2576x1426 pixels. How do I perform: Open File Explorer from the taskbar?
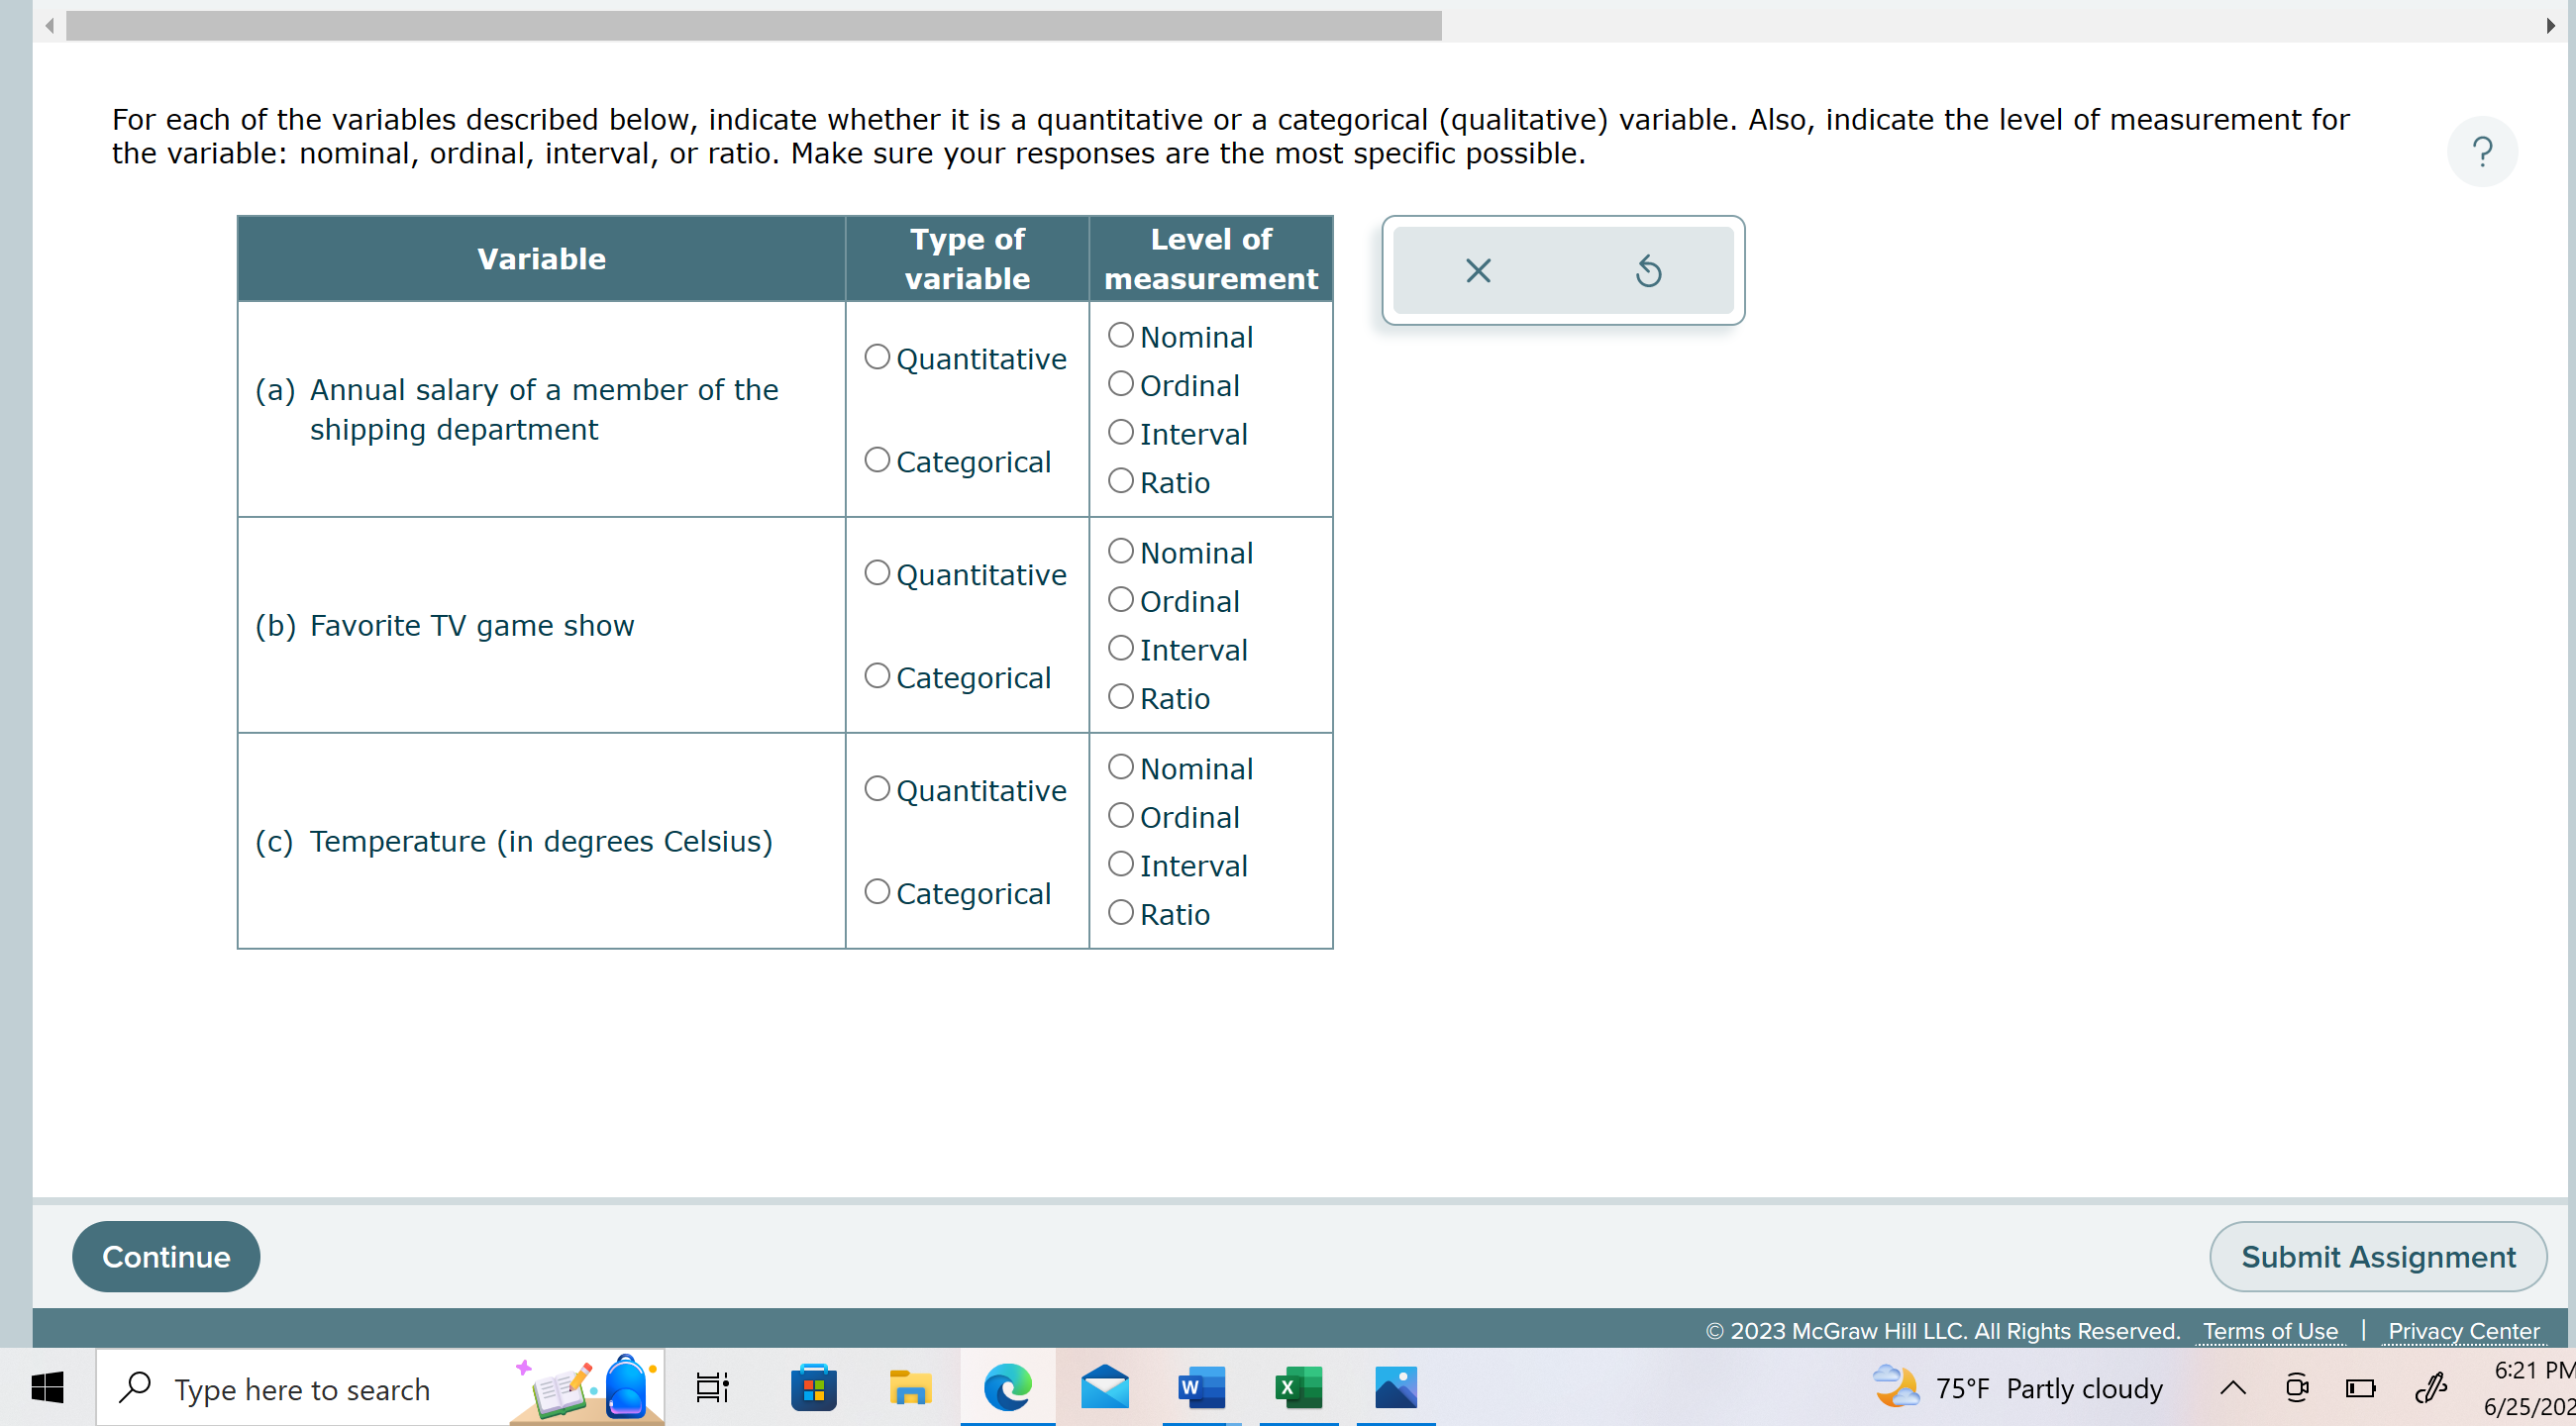coord(910,1388)
